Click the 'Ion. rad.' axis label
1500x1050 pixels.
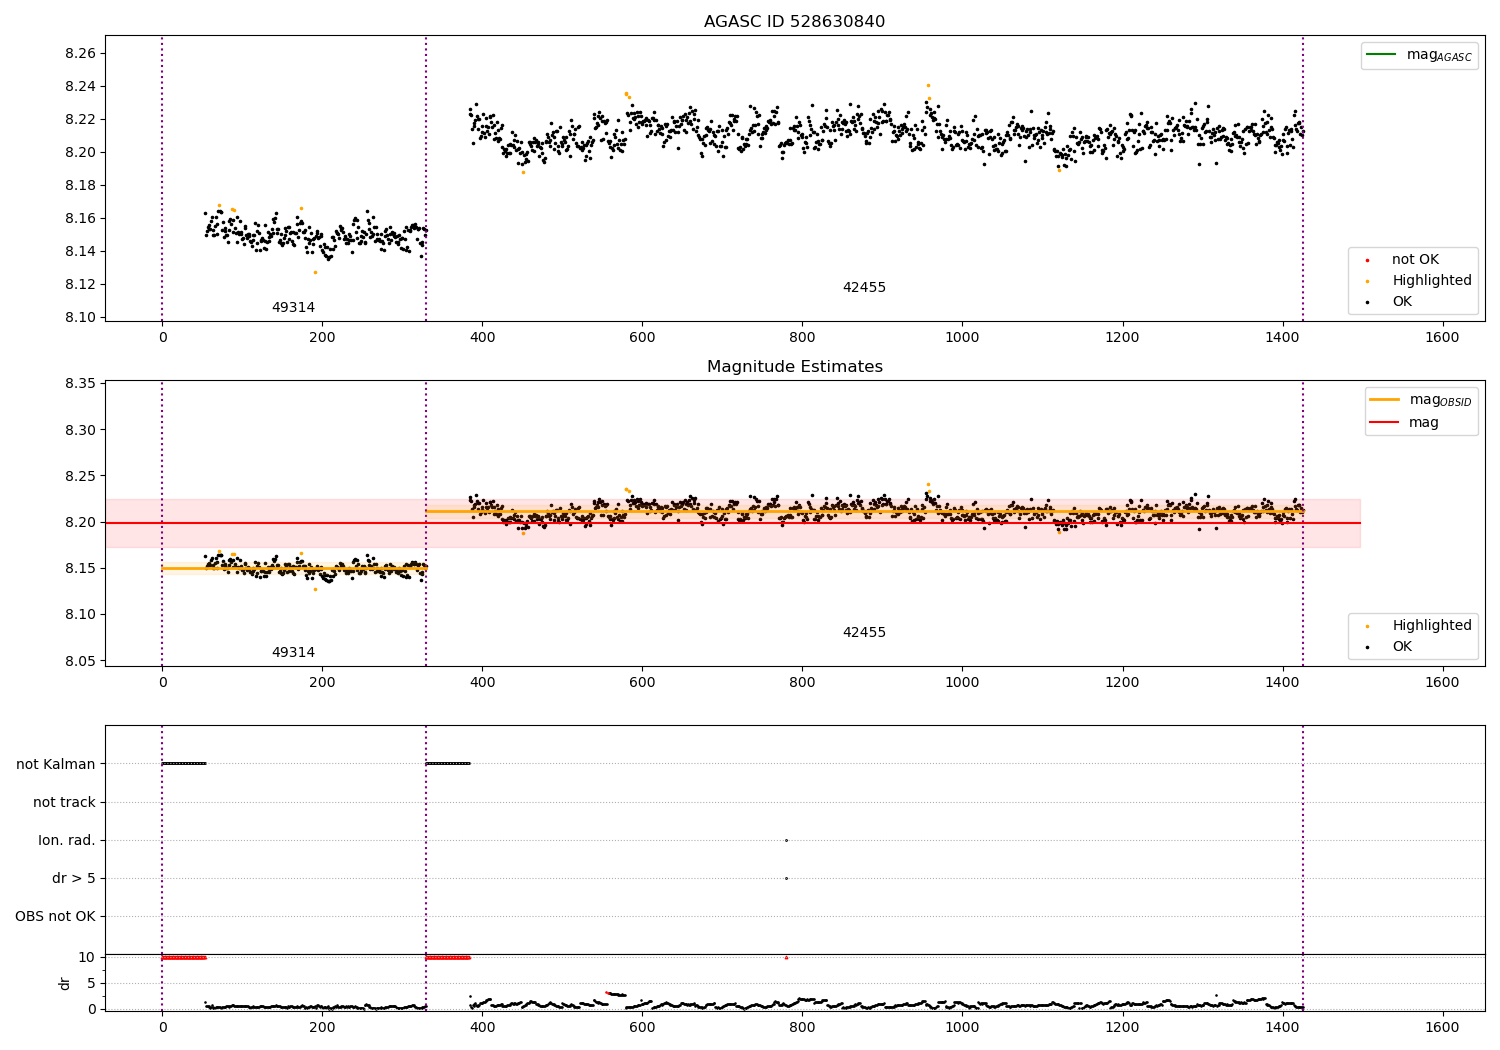(67, 841)
